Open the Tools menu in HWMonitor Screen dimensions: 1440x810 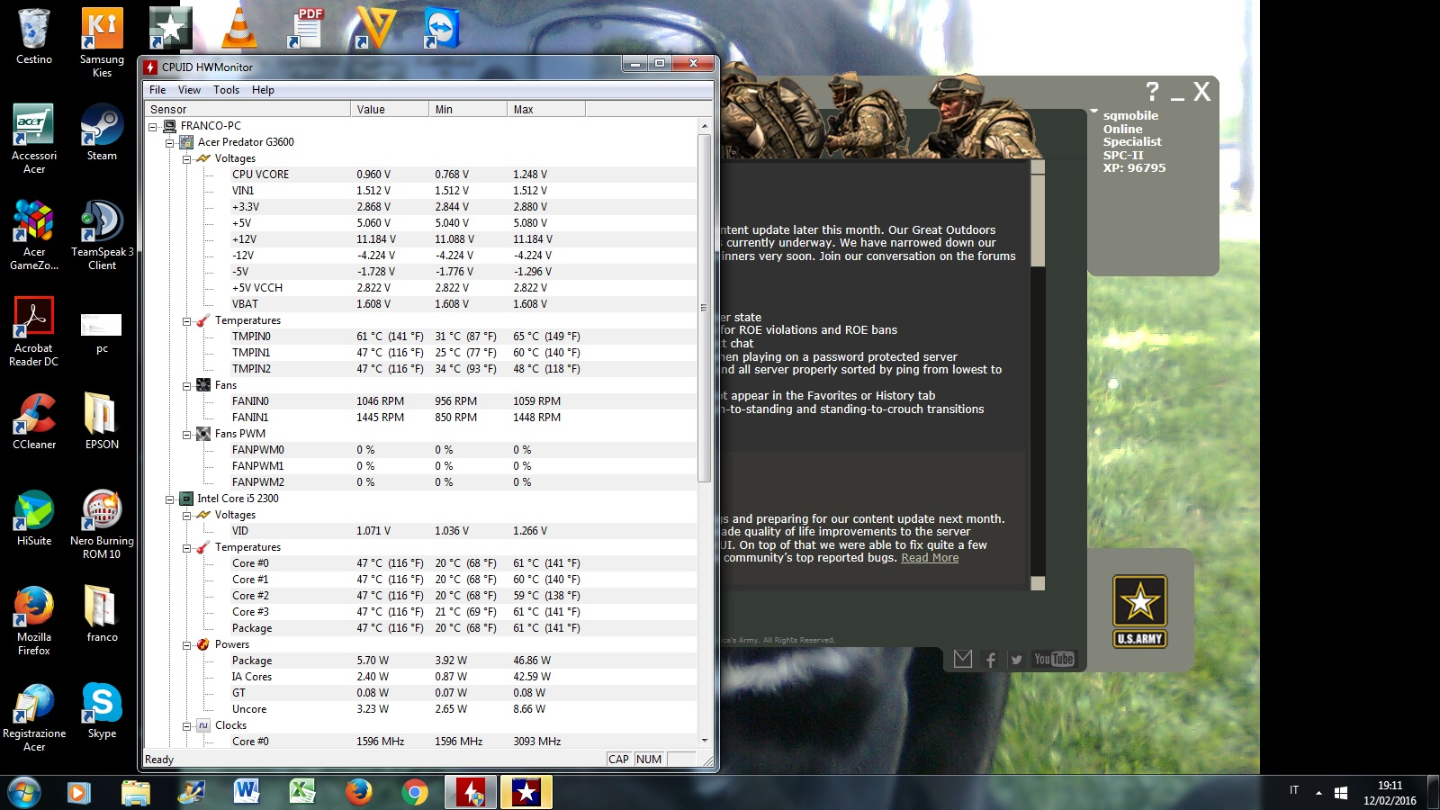(226, 90)
